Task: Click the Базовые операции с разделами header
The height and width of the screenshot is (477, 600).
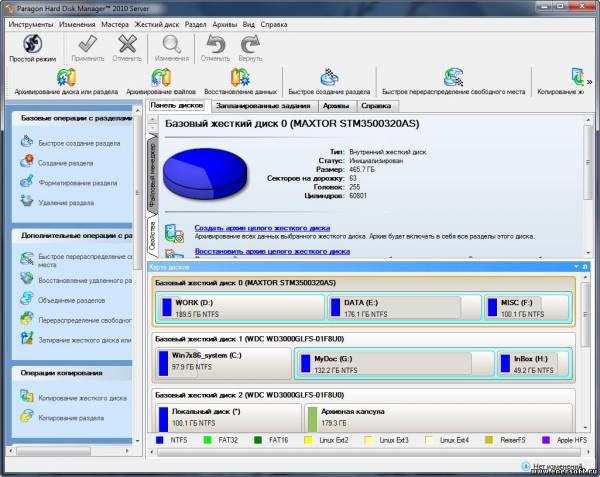Action: tap(76, 118)
